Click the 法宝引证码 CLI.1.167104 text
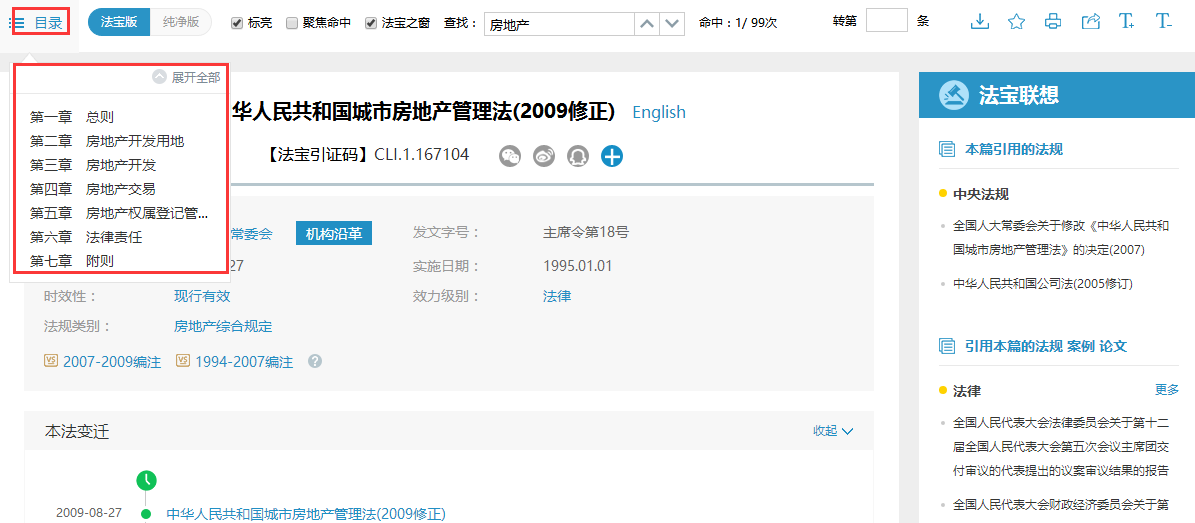 tap(368, 155)
